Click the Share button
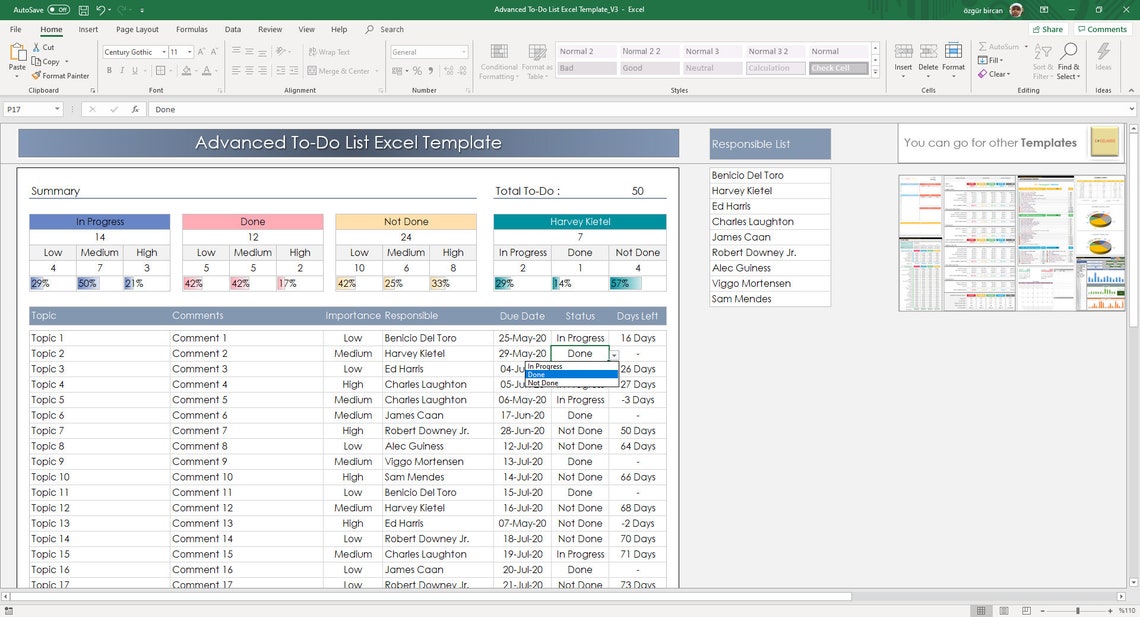This screenshot has height=617, width=1140. pyautogui.click(x=1046, y=28)
